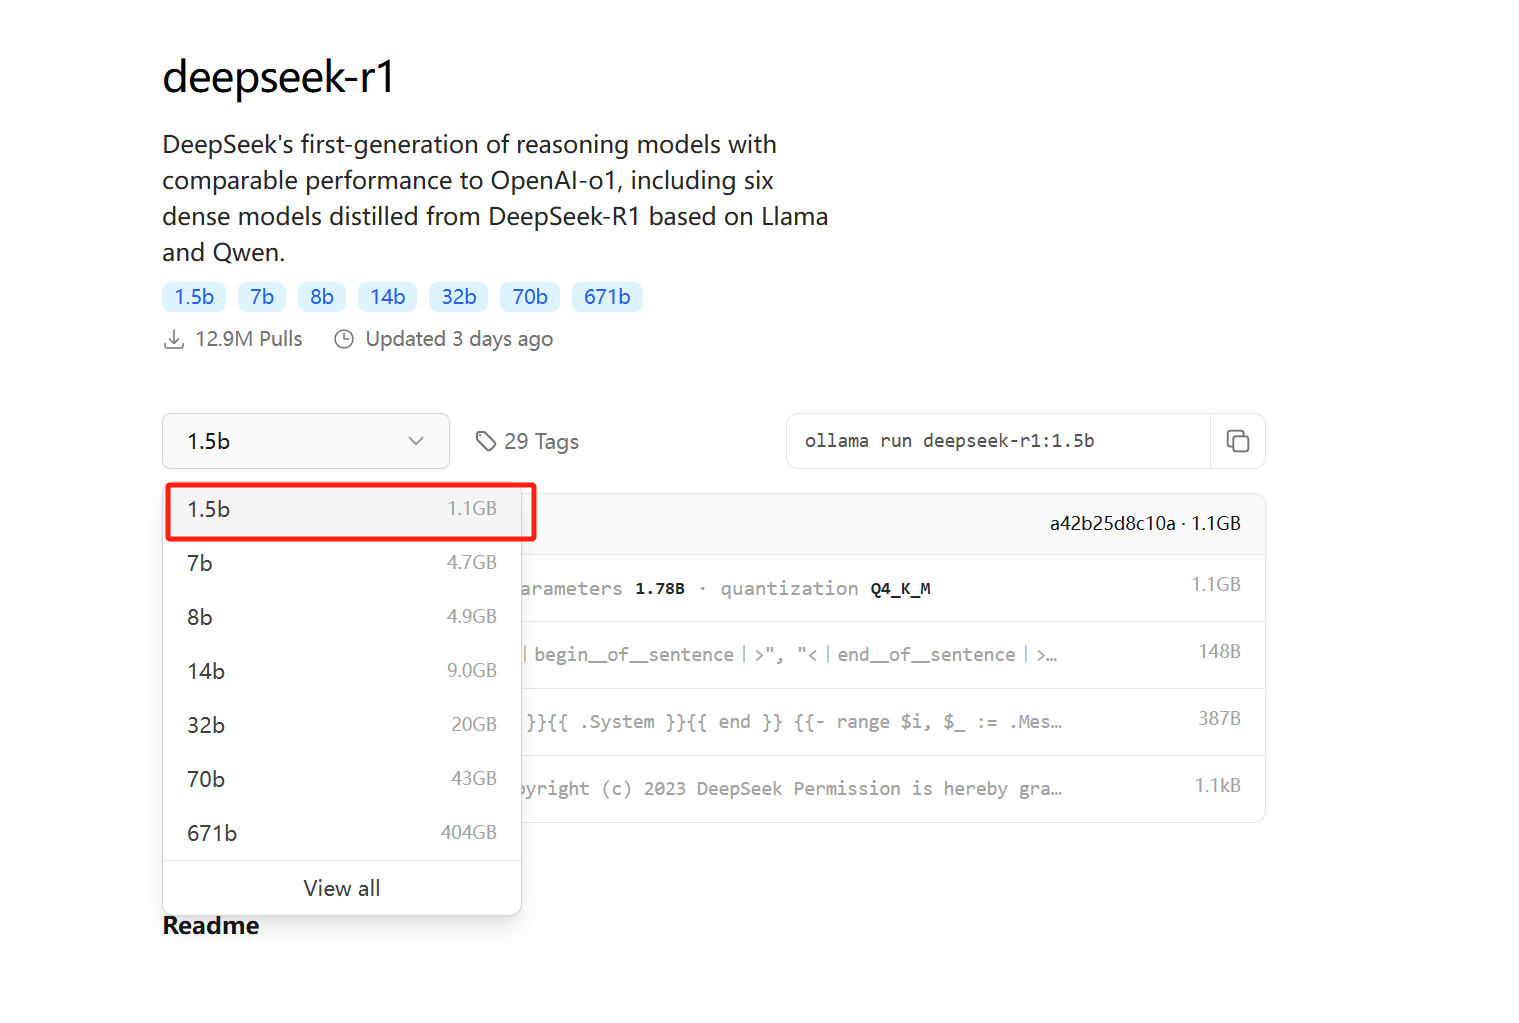
Task: Open the parameters 1.78B quantization row
Action: click(x=893, y=588)
